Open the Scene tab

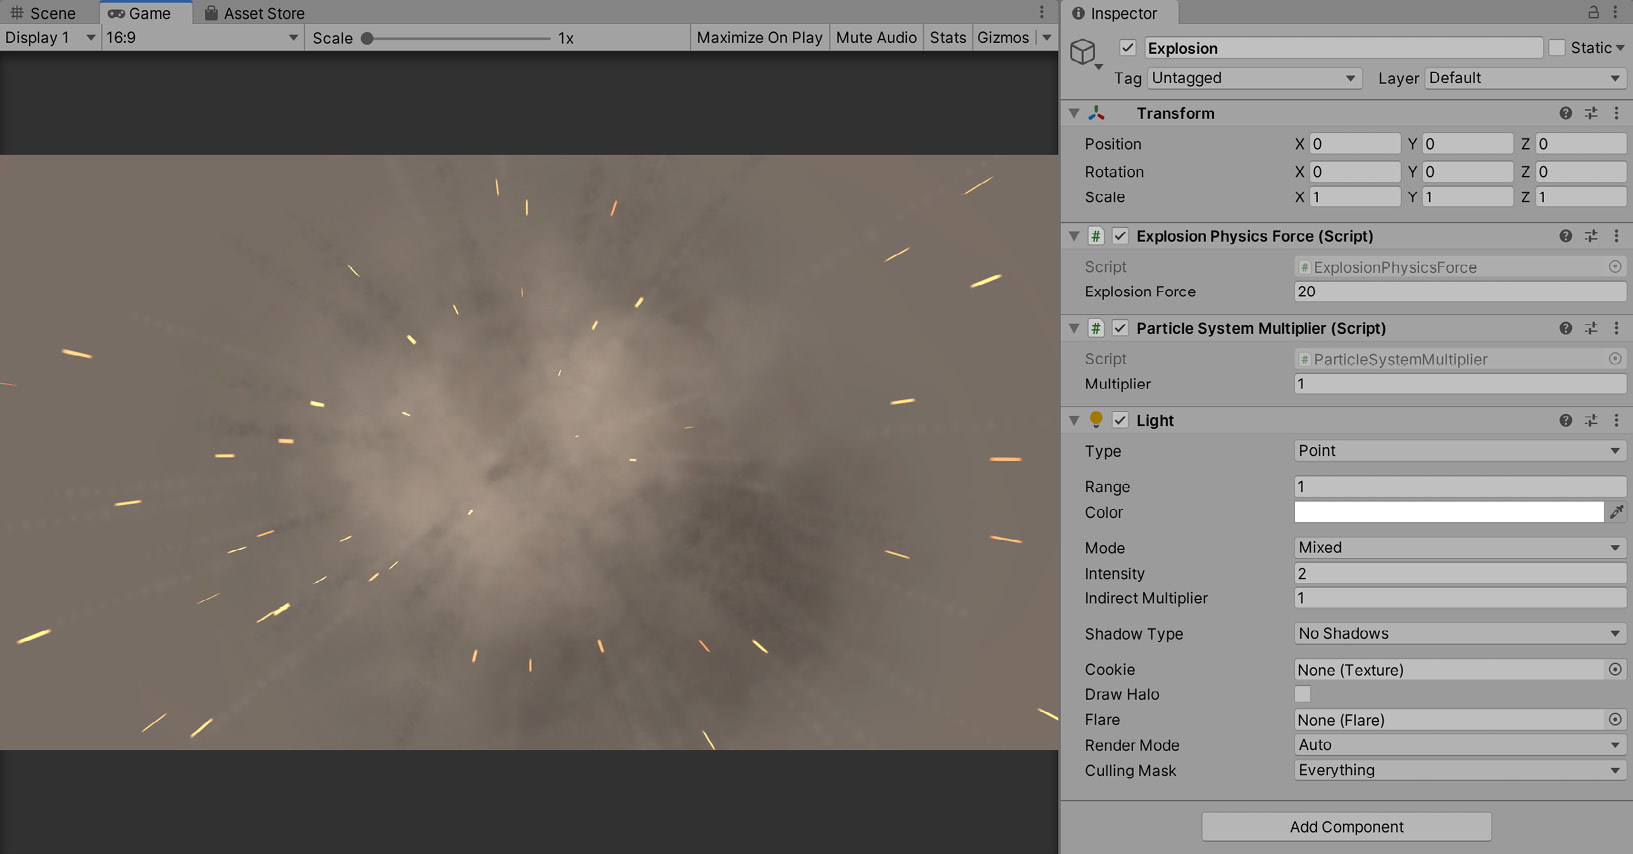pos(43,13)
